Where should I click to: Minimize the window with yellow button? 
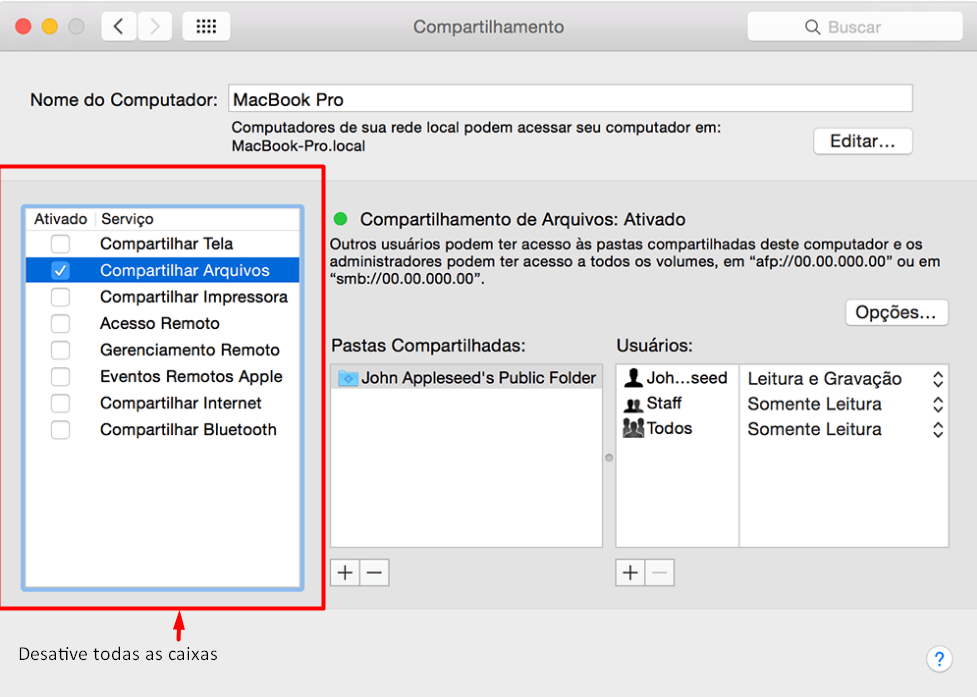[x=50, y=26]
